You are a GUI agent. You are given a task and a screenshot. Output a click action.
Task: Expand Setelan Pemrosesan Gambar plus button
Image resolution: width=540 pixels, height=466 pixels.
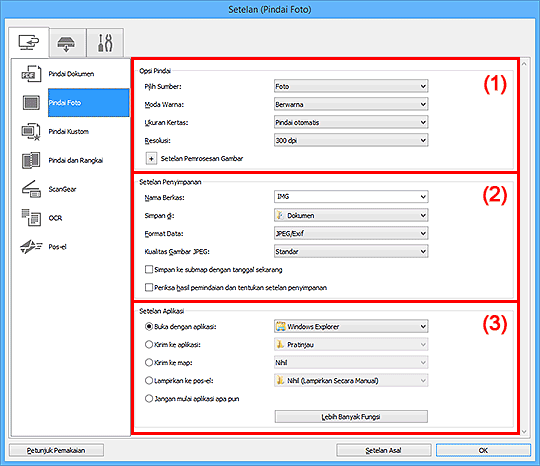pyautogui.click(x=151, y=159)
